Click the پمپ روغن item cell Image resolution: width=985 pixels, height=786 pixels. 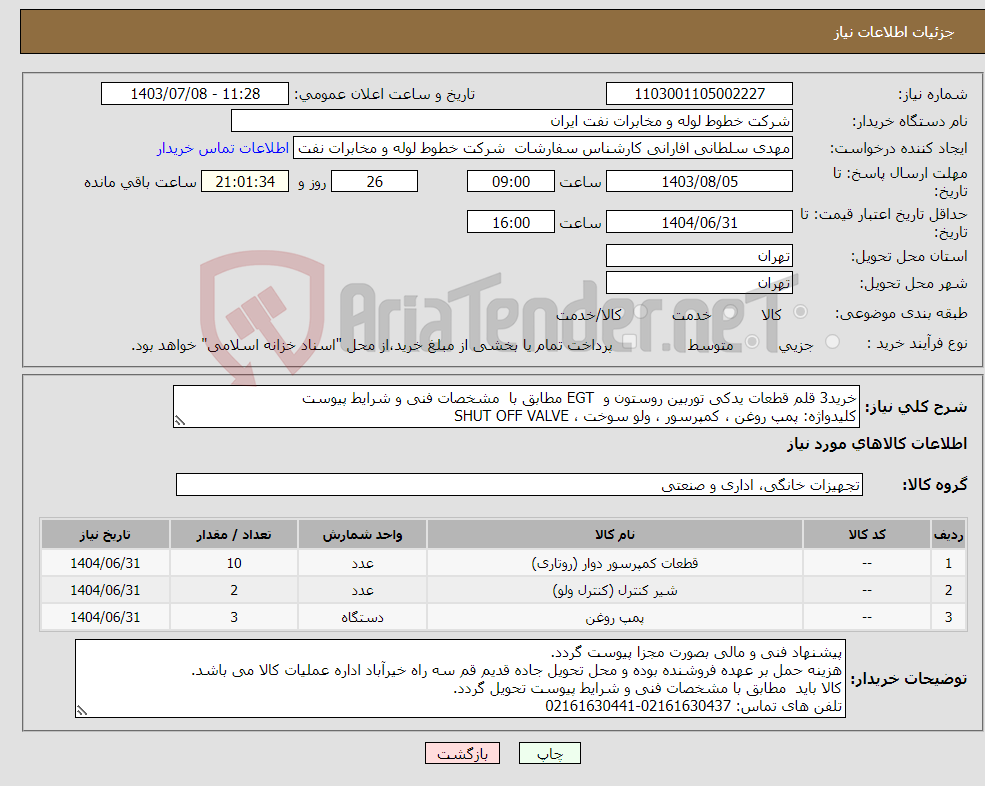[x=614, y=617]
